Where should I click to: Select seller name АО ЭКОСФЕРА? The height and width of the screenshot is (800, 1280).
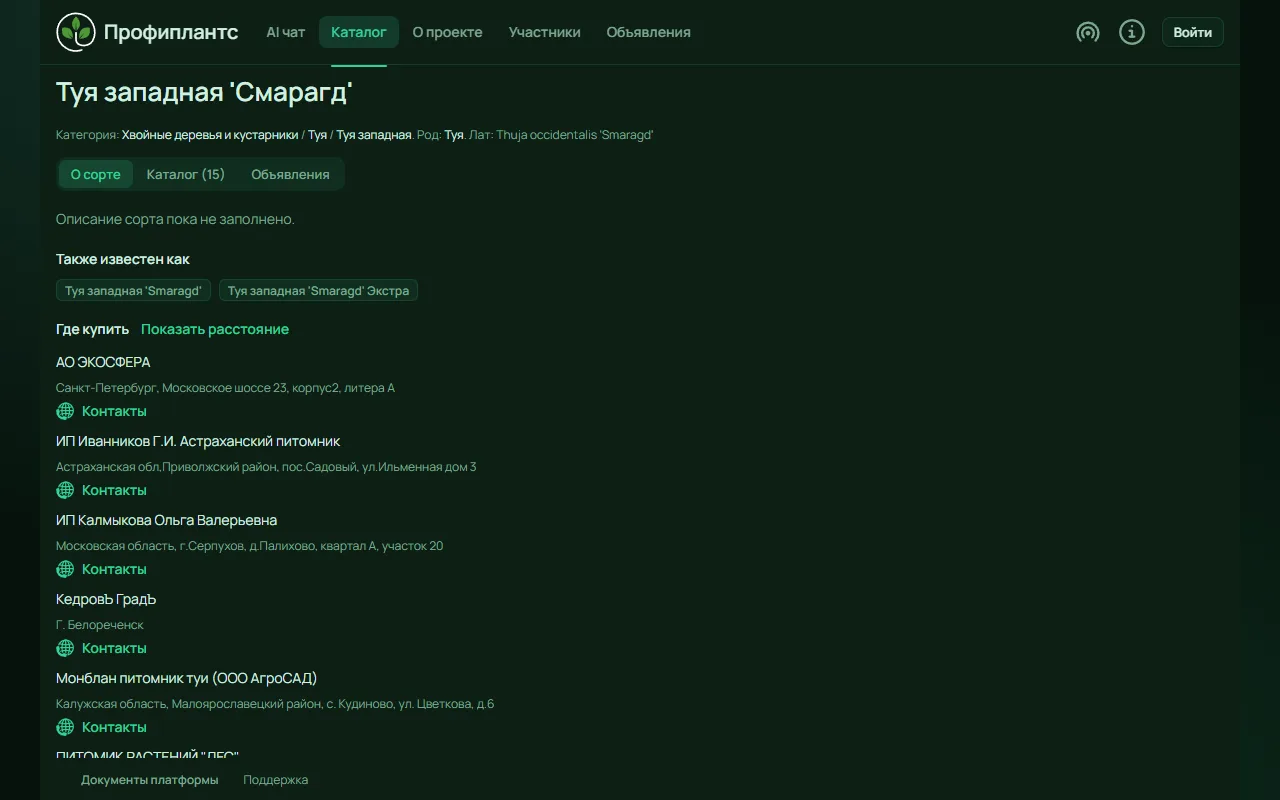tap(103, 362)
